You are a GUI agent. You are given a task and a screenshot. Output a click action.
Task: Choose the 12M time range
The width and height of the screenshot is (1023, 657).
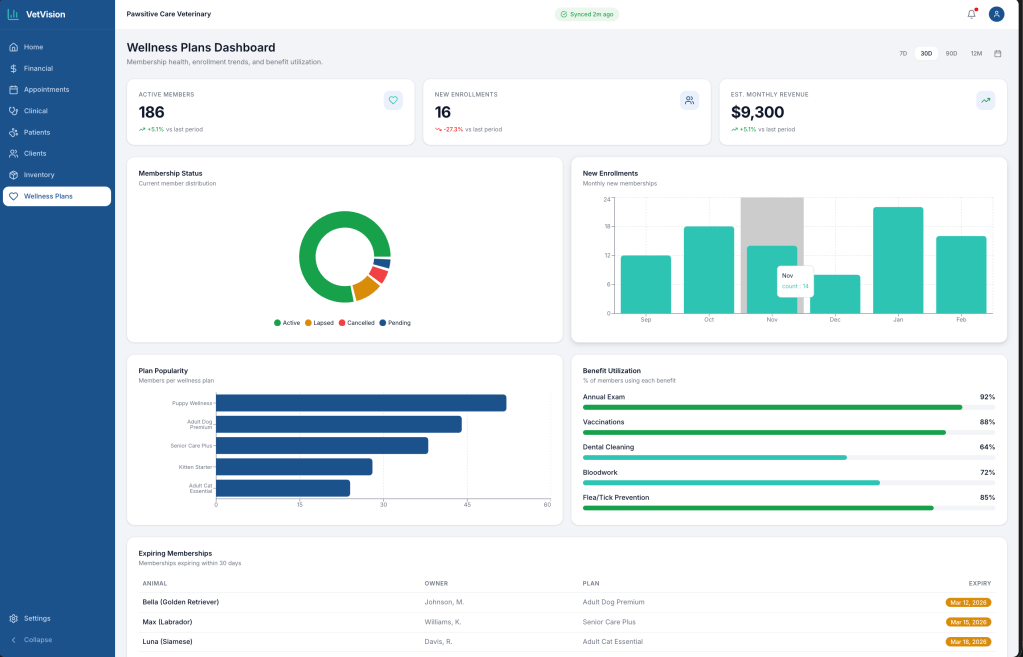point(976,54)
